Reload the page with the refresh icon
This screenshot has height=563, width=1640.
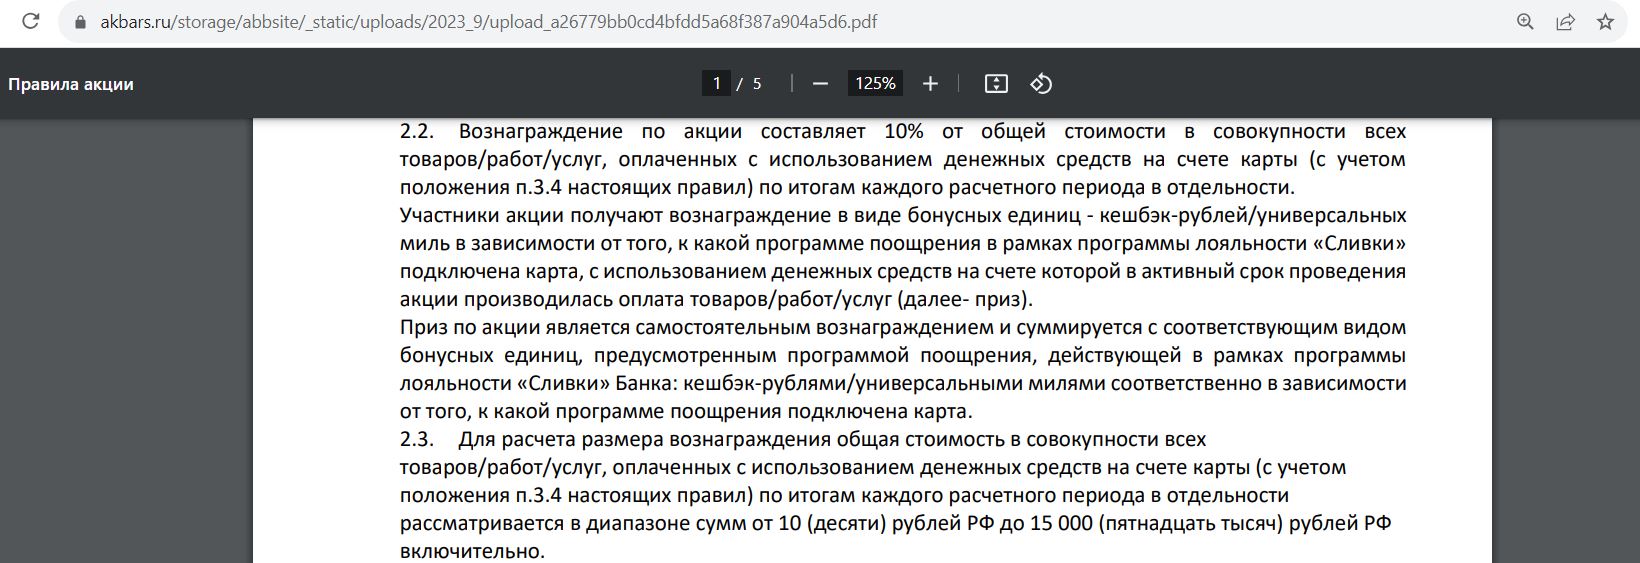(x=31, y=21)
